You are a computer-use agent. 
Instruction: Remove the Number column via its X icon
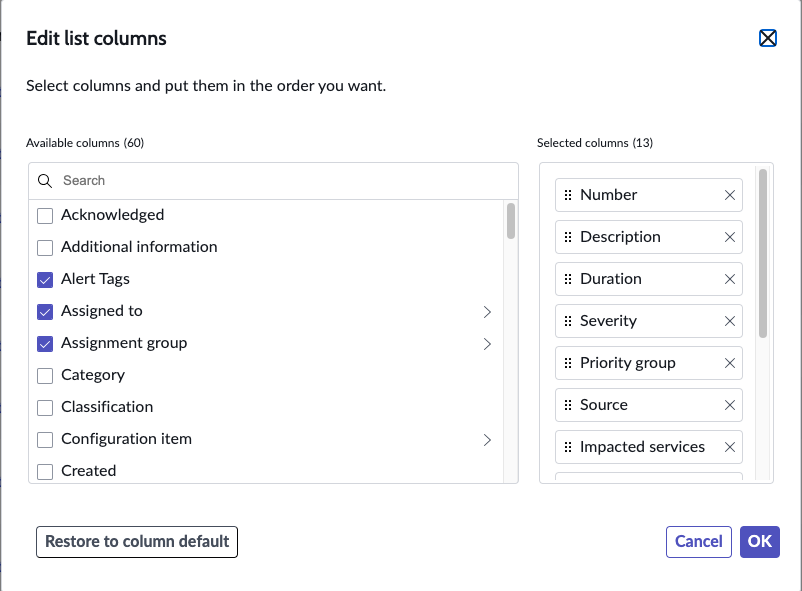point(730,195)
